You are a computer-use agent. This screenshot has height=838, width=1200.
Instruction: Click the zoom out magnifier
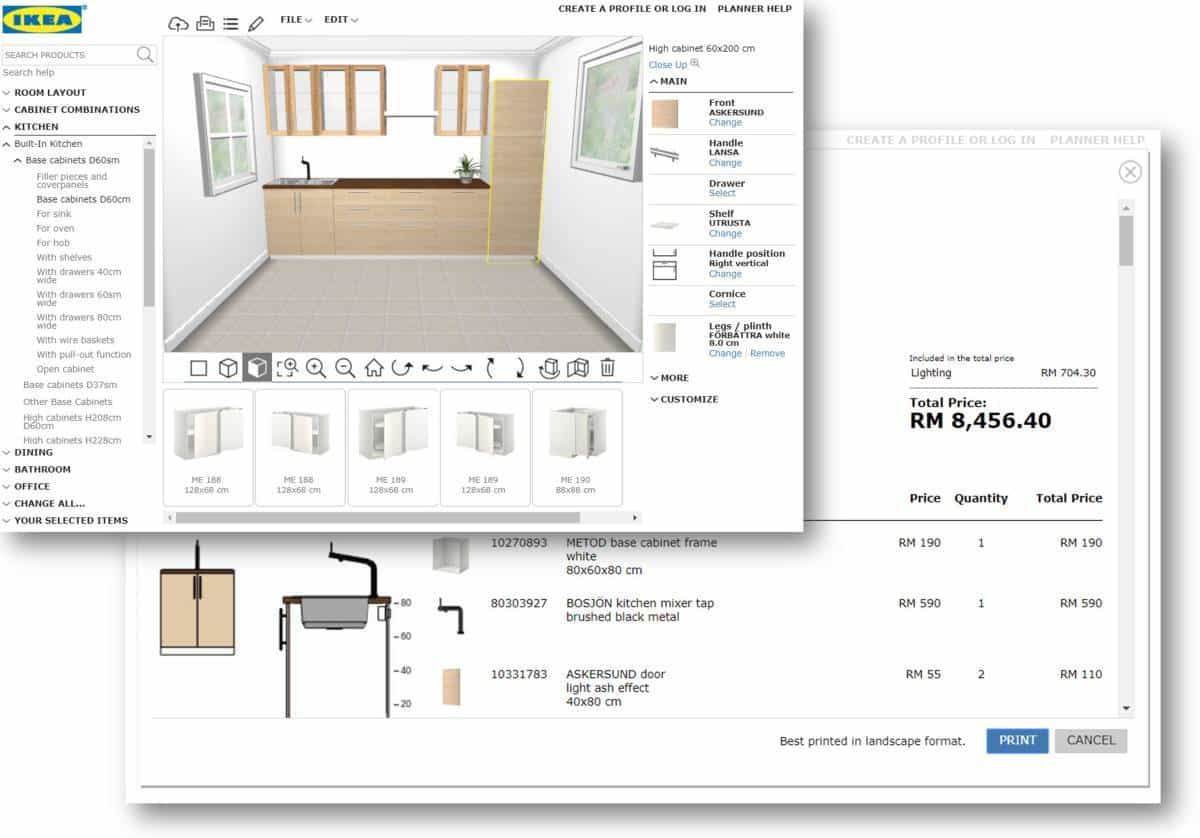pos(345,368)
